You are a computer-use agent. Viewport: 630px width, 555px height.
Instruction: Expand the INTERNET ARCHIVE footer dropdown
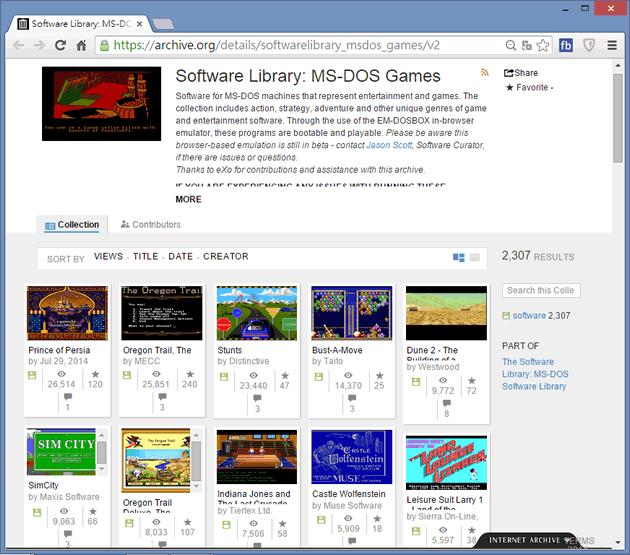point(528,541)
